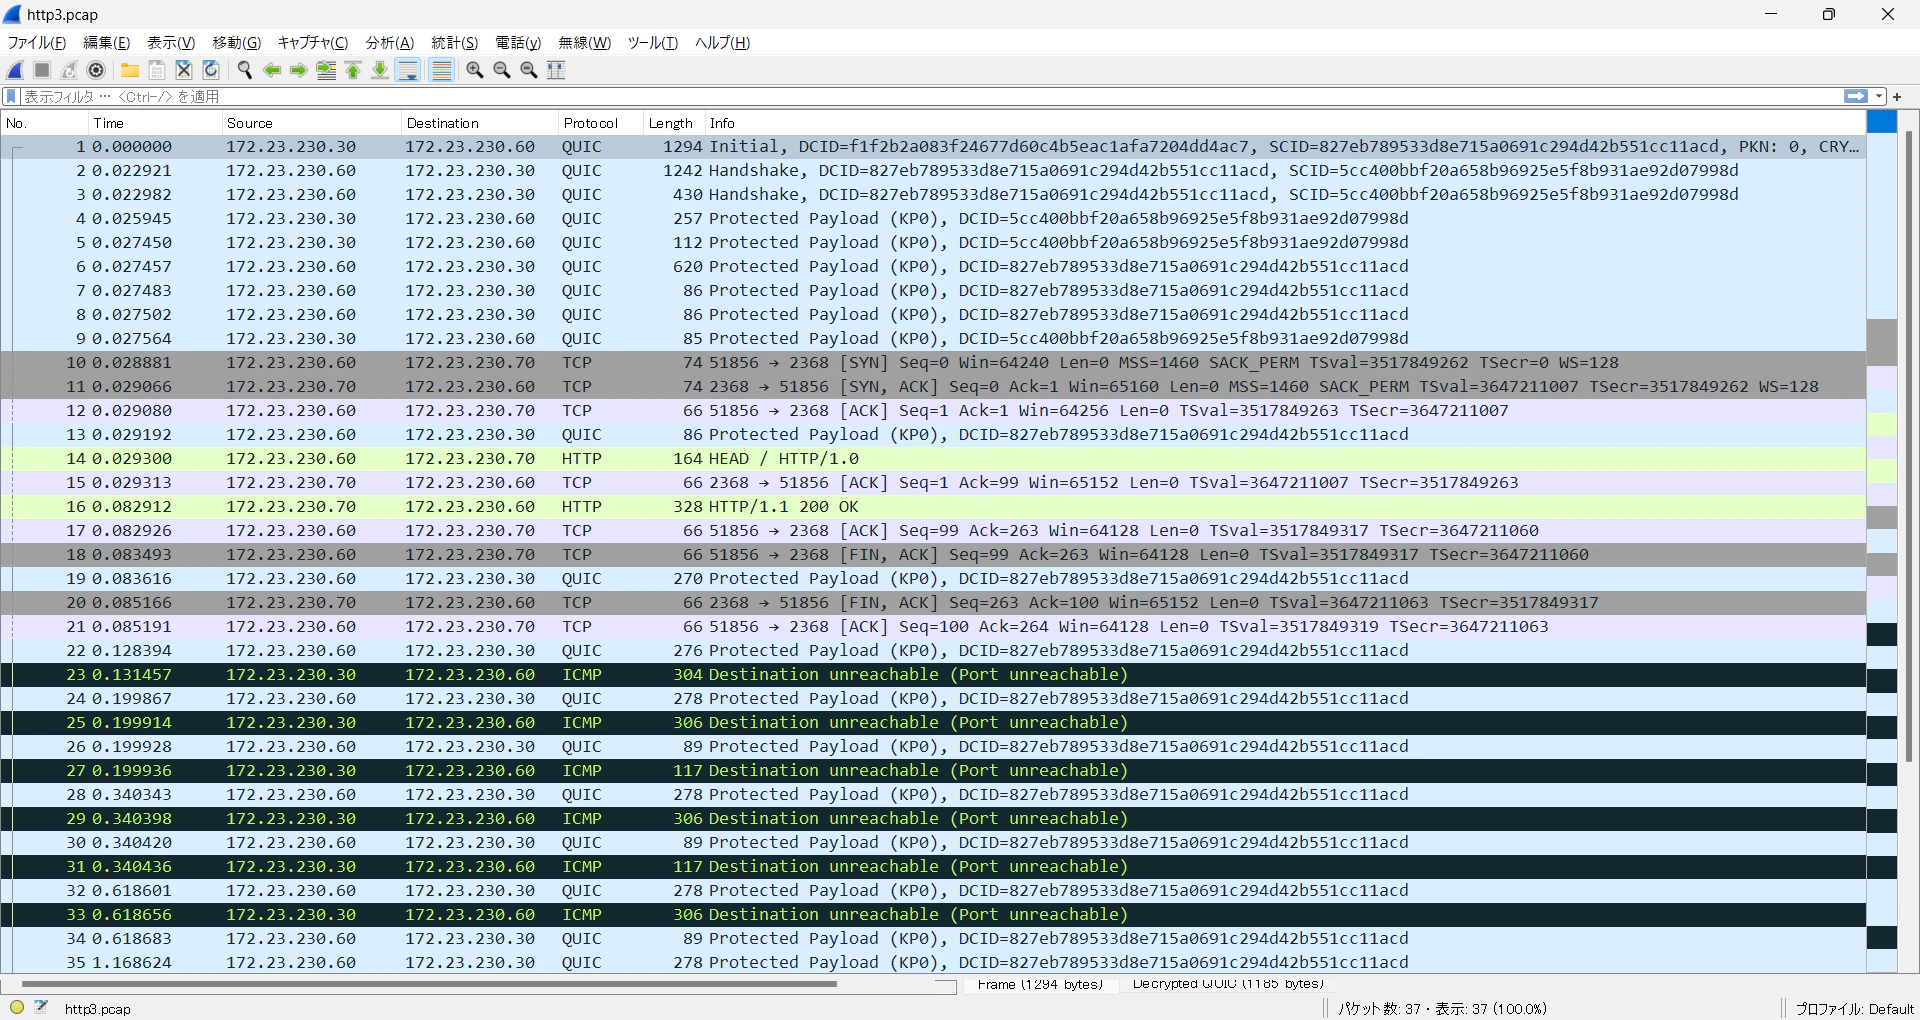Viewport: 1920px width, 1020px height.
Task: Select packet 23 ICMP Destination unreachable
Action: click(x=933, y=675)
